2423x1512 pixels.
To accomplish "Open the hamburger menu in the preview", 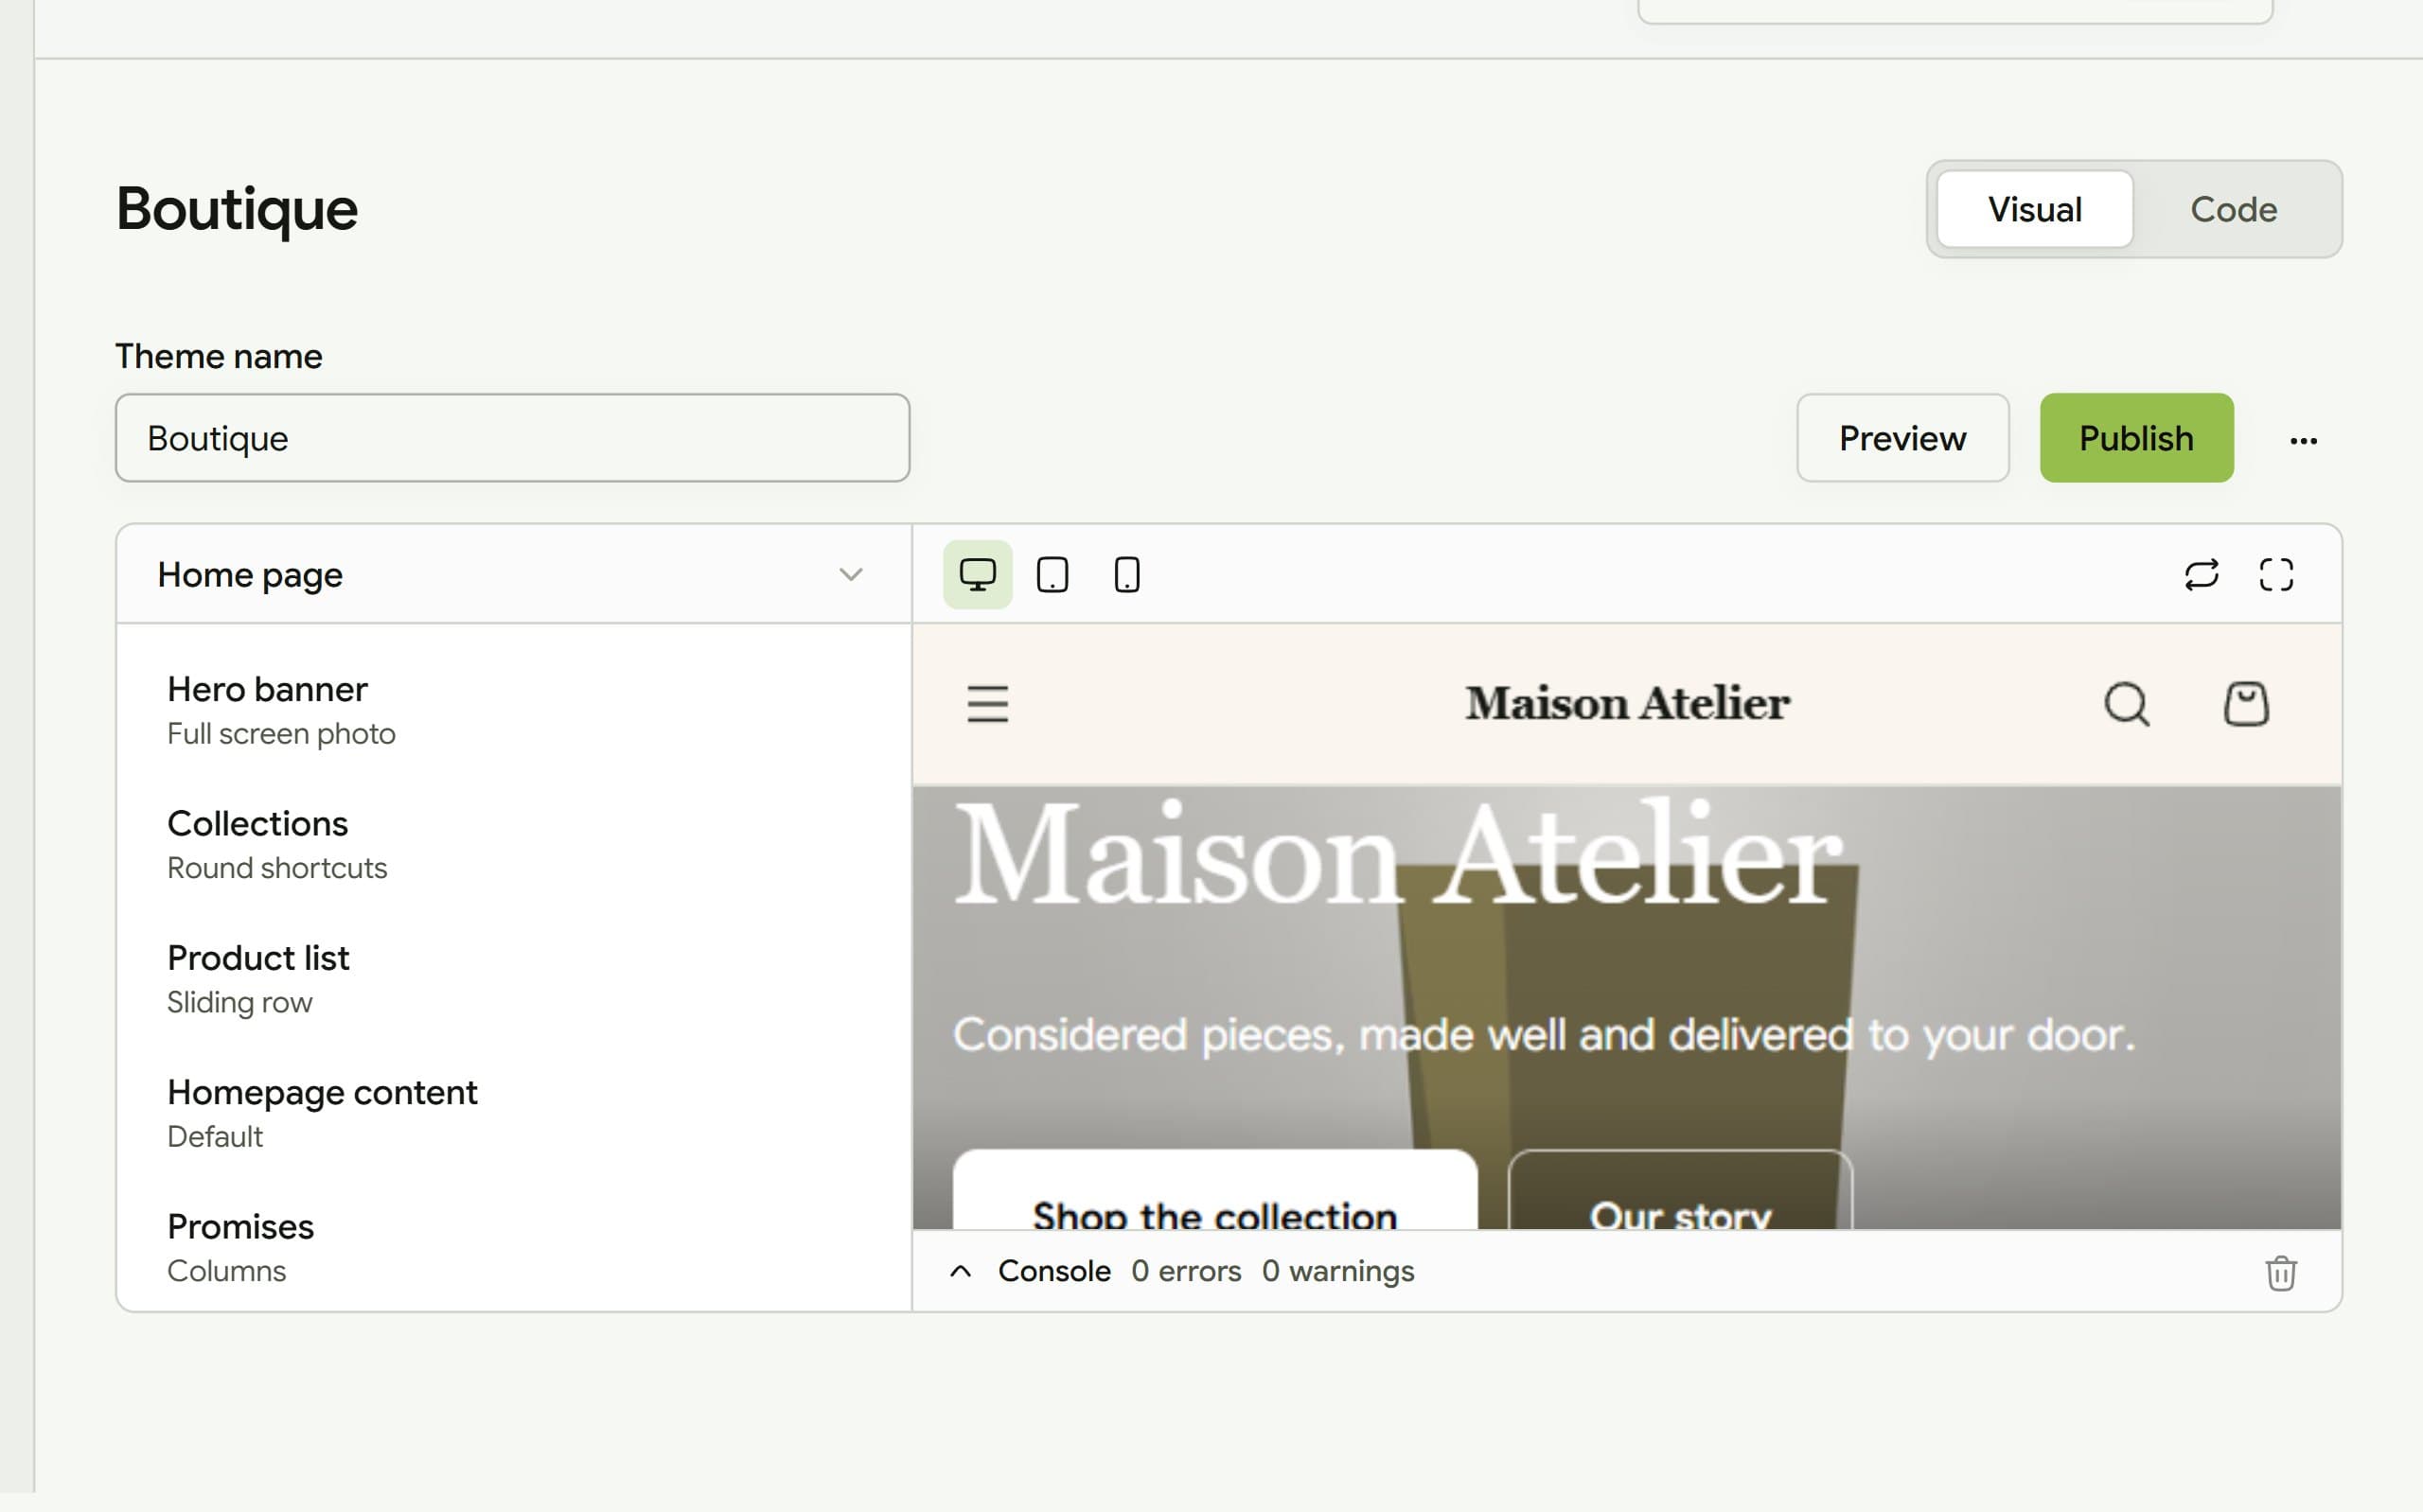I will pos(988,704).
